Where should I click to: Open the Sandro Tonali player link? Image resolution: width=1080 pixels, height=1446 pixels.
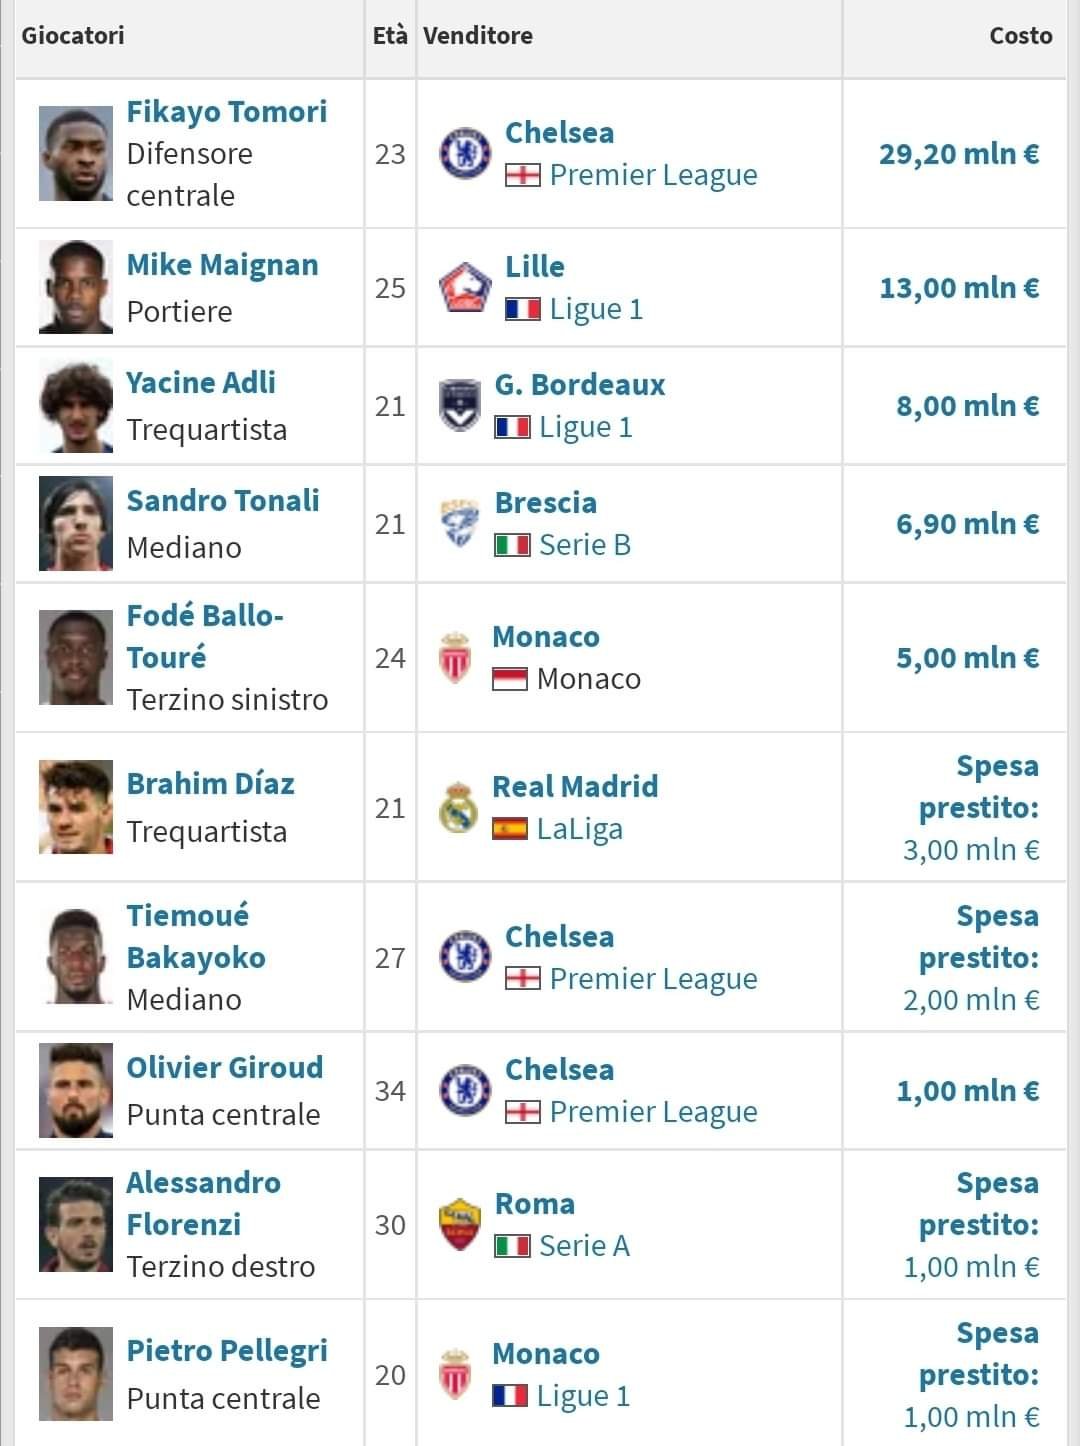coord(223,500)
